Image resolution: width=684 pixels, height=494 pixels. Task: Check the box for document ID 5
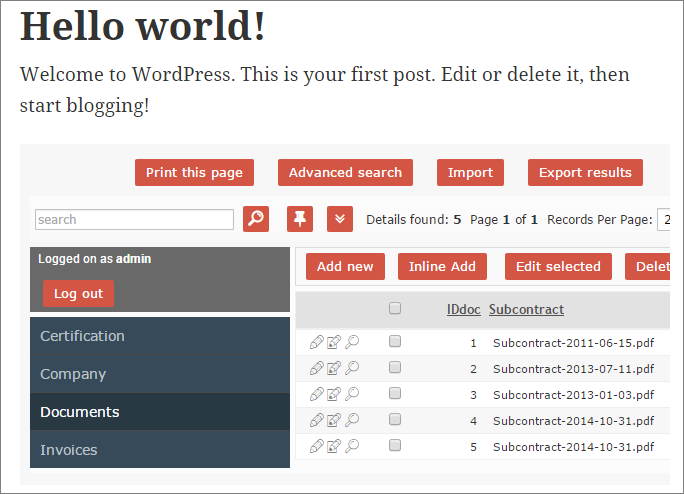pyautogui.click(x=395, y=446)
